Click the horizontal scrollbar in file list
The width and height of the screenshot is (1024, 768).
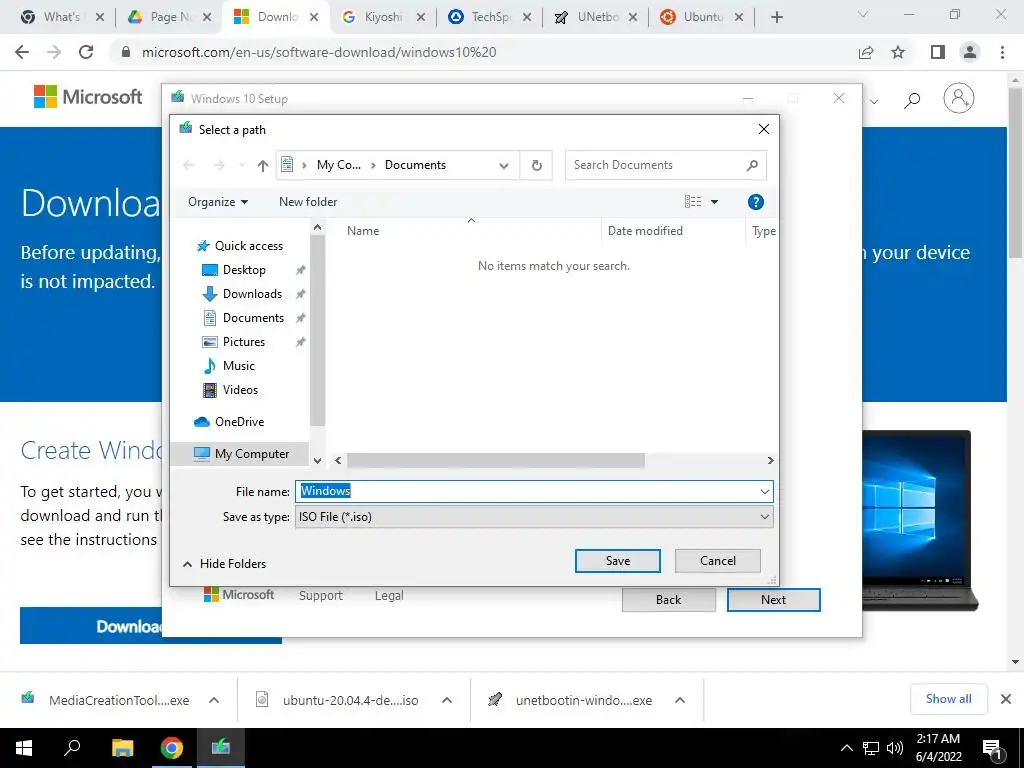(496, 460)
